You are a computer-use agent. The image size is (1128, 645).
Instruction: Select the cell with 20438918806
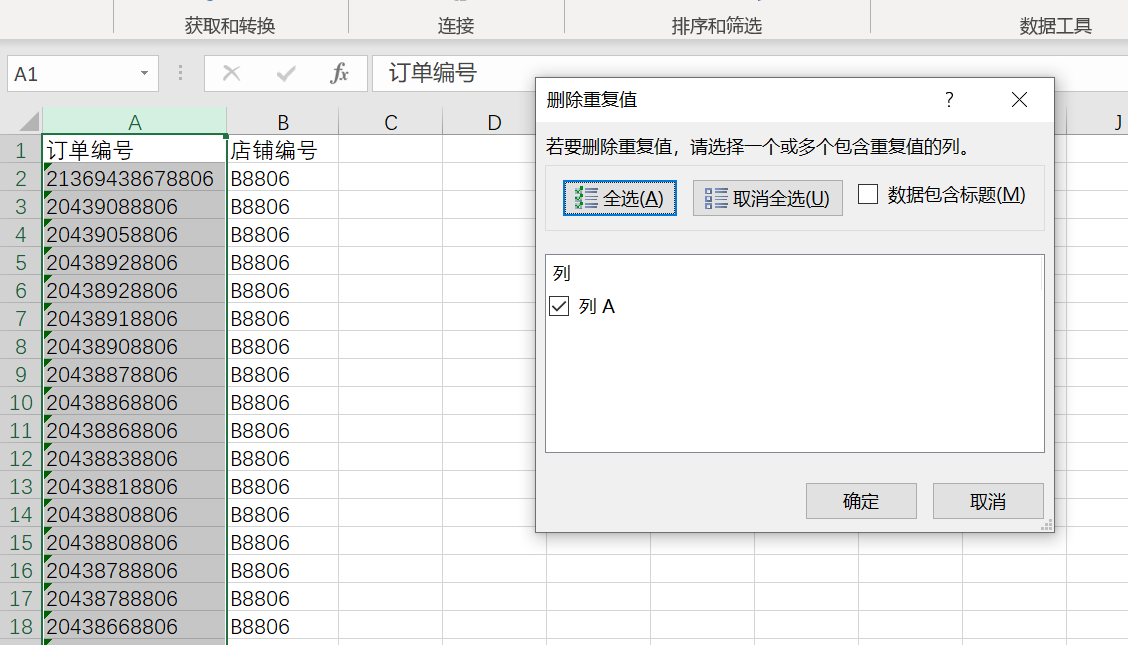click(135, 319)
